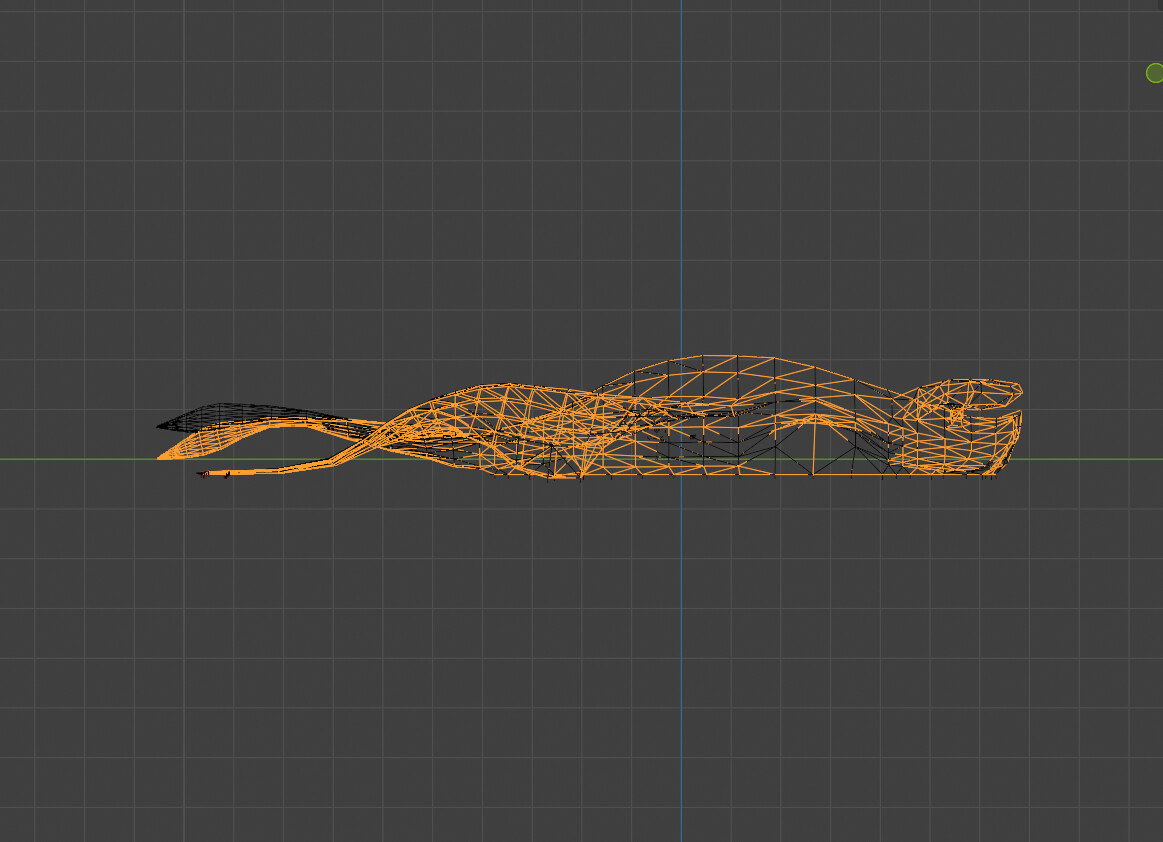Click the orange front nose tip of the car
This screenshot has width=1163, height=842.
click(162, 457)
